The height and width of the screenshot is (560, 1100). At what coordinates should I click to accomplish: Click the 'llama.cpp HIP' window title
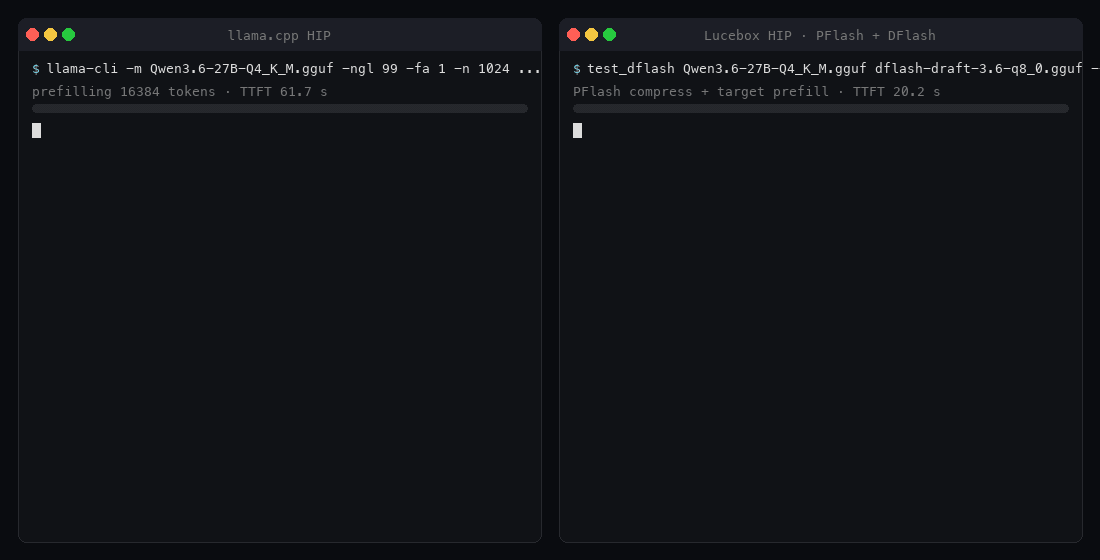(279, 35)
